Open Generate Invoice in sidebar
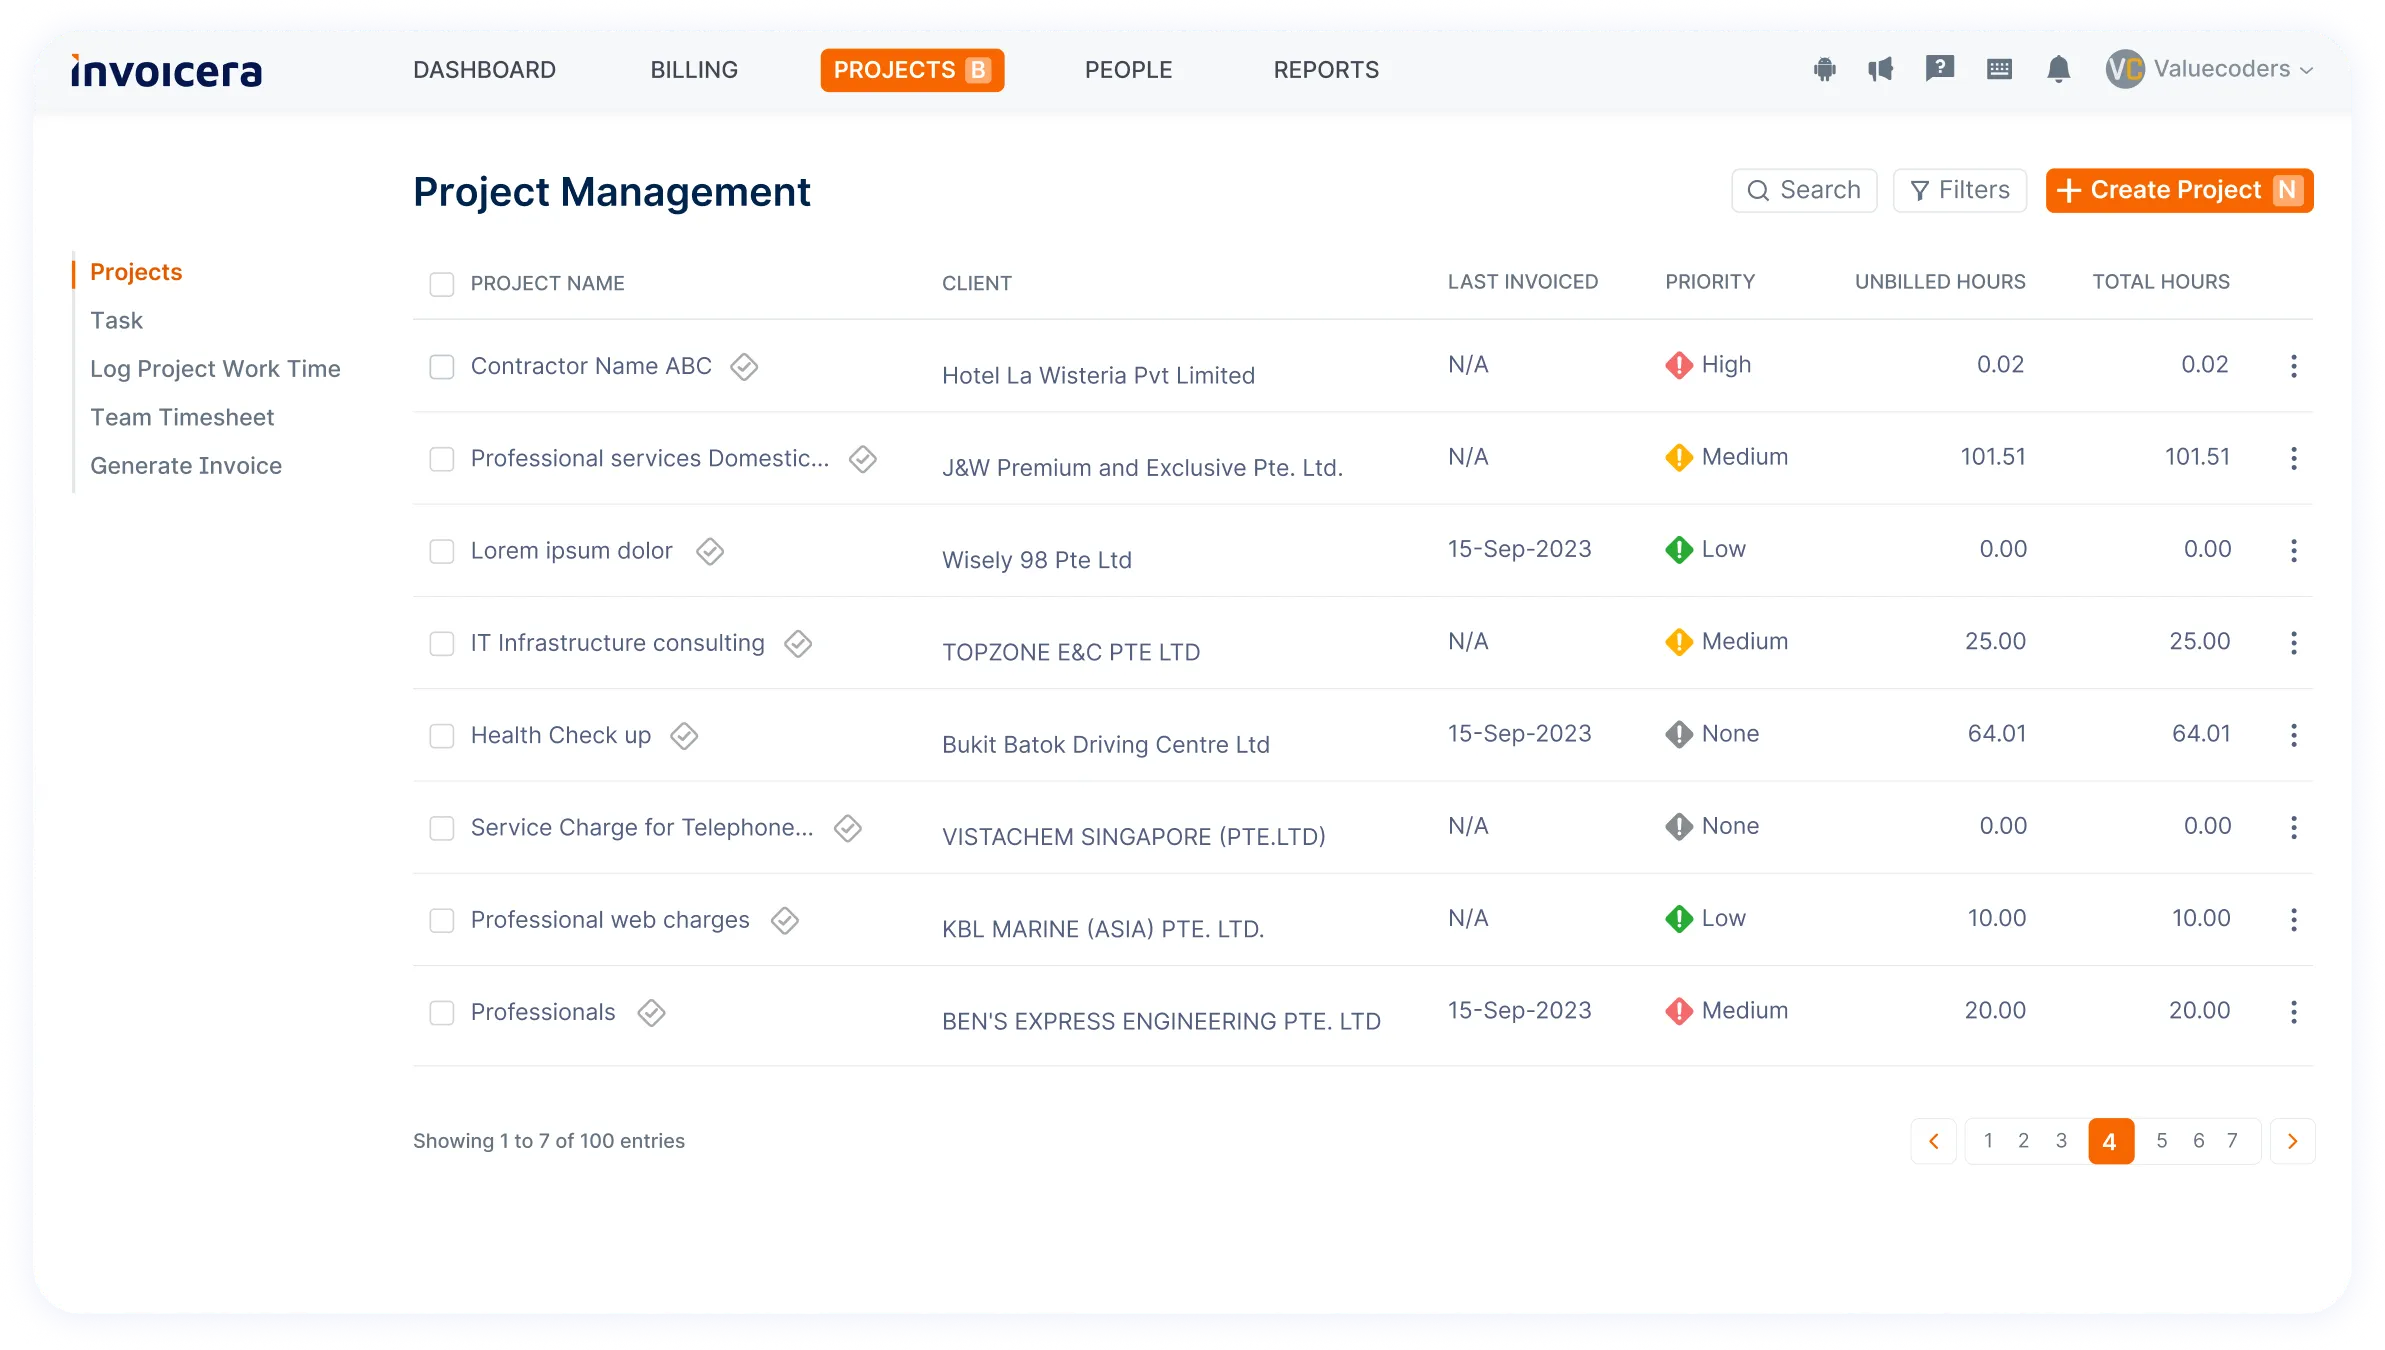The width and height of the screenshot is (2385, 1350). [186, 465]
